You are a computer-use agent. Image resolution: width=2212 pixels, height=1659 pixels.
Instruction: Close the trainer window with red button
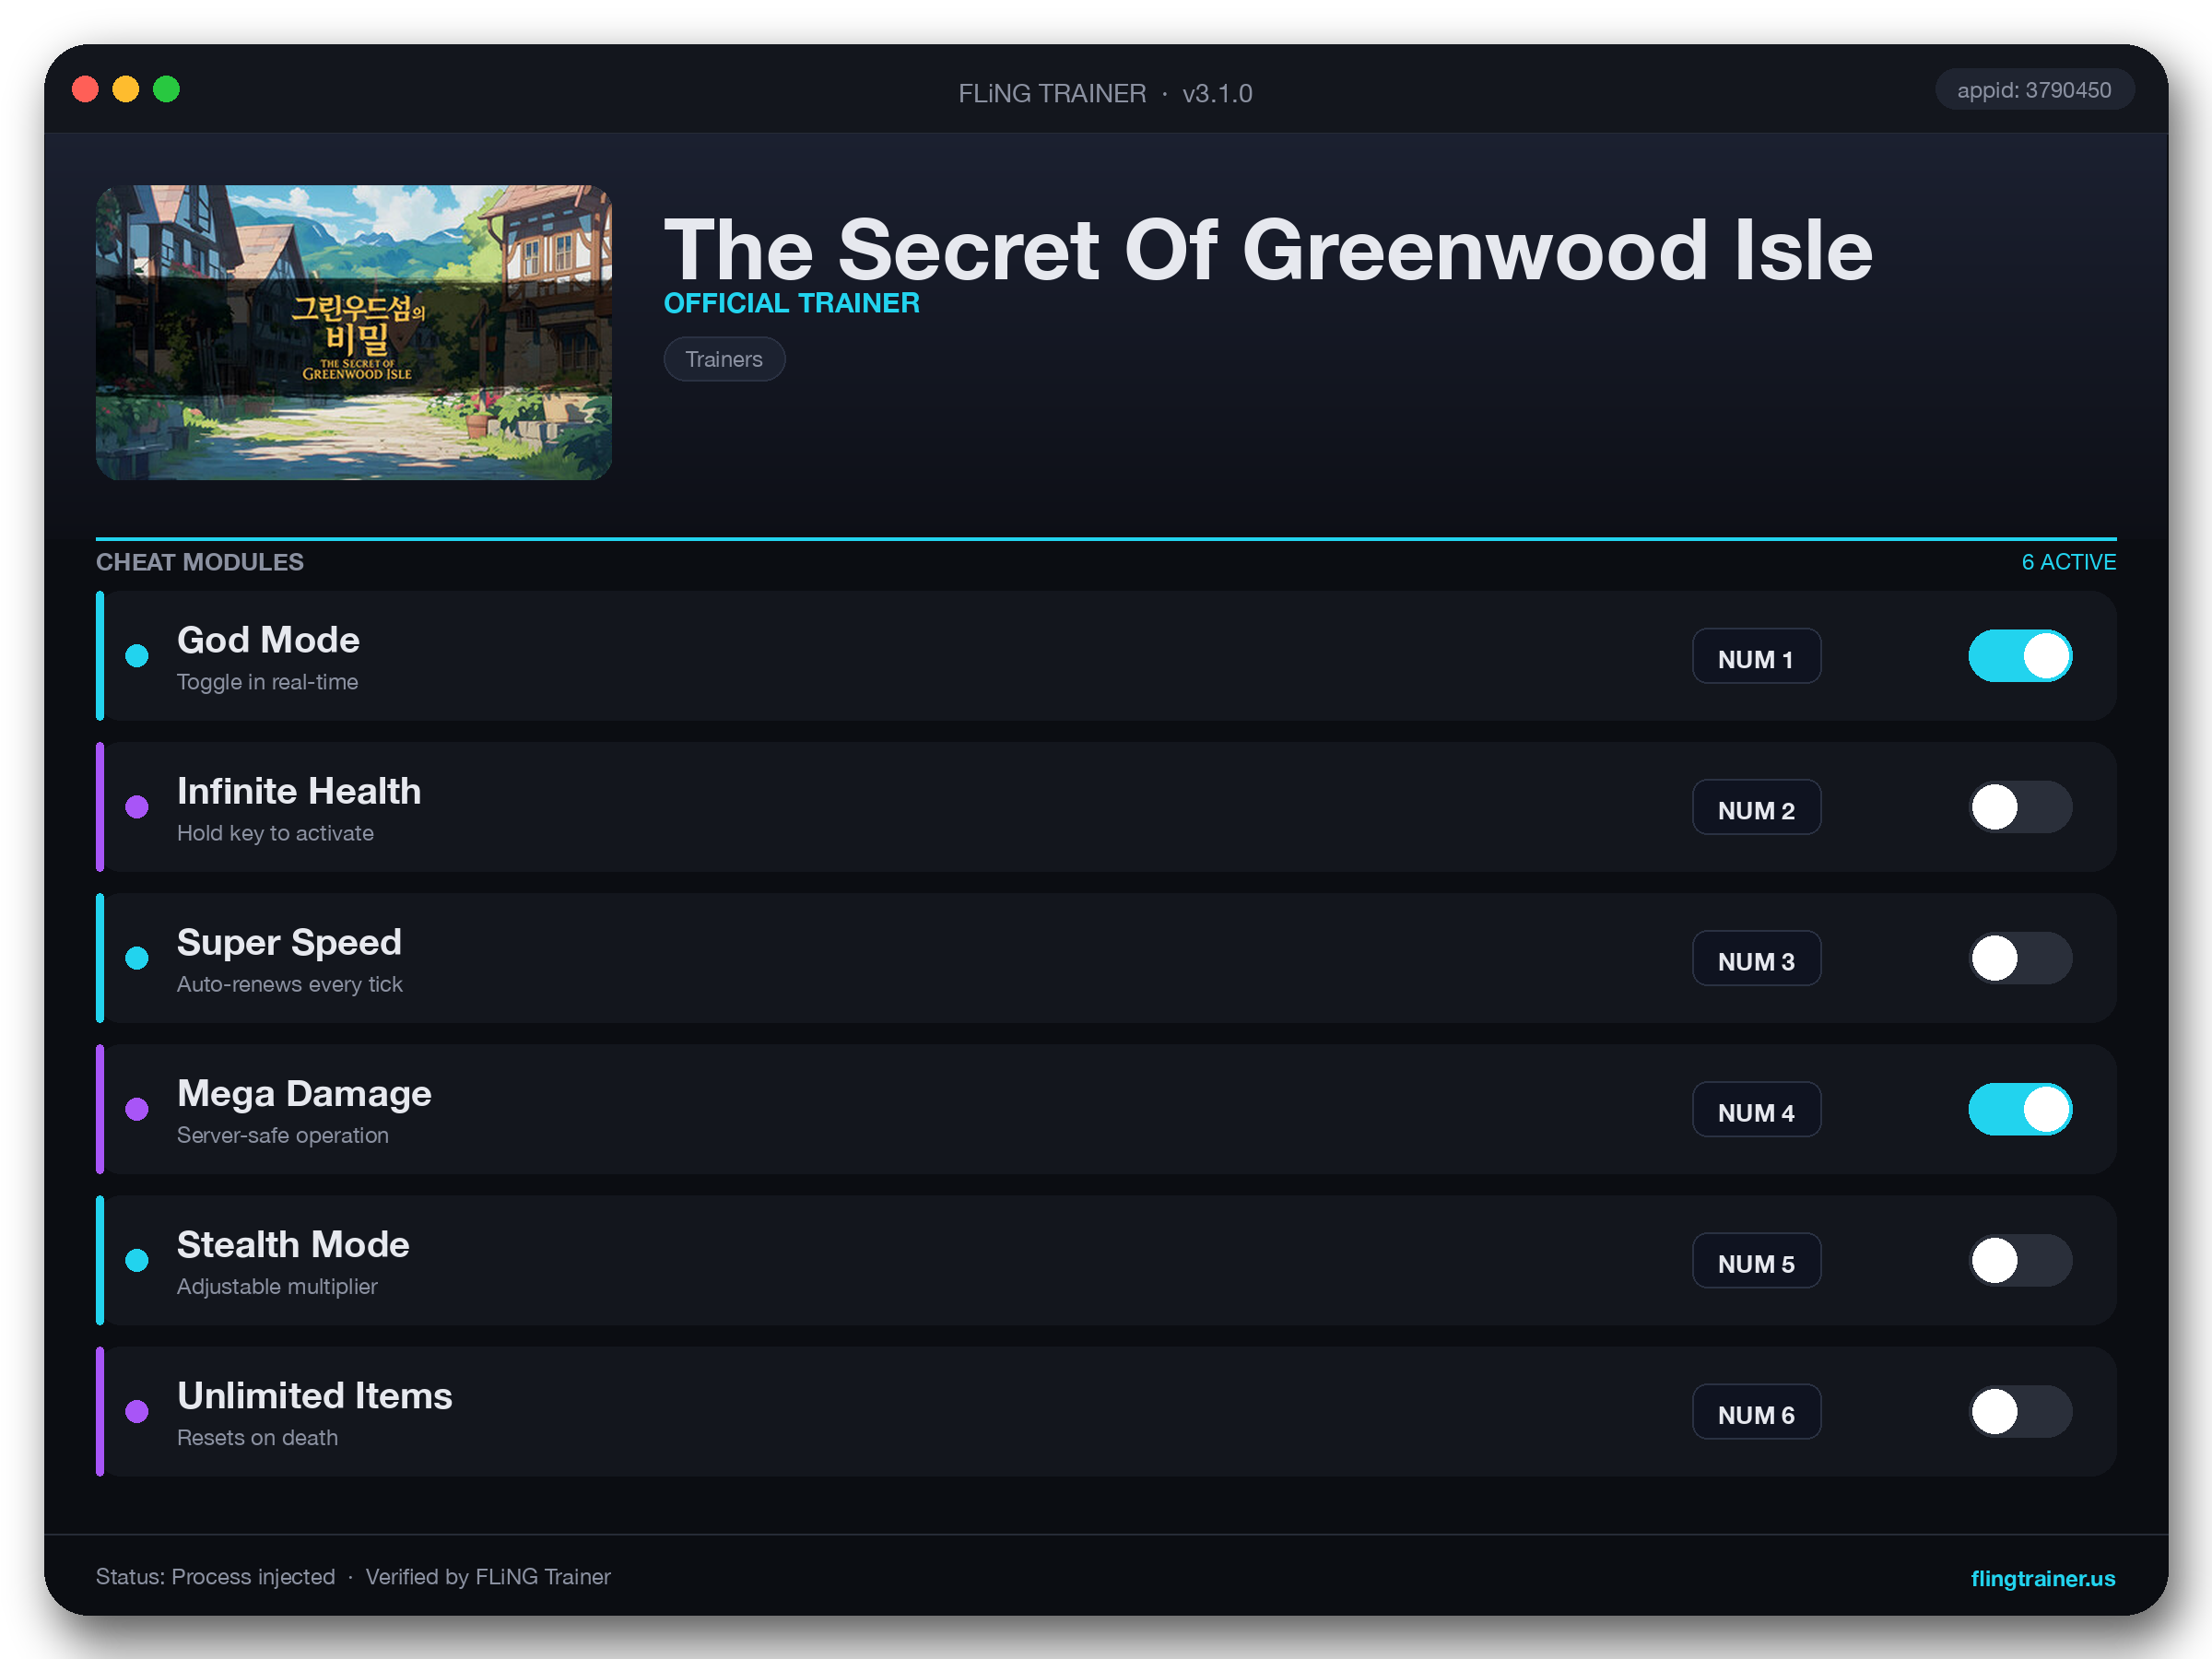point(85,90)
